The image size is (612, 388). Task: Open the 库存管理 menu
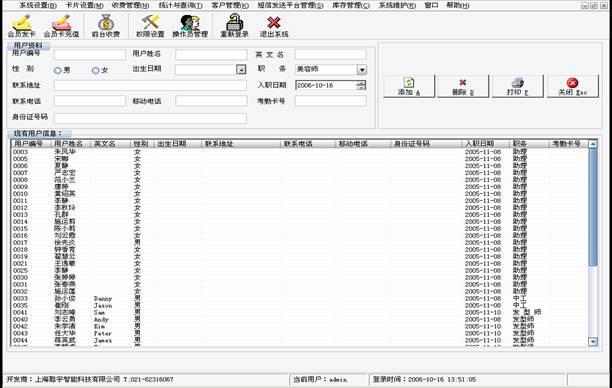351,5
